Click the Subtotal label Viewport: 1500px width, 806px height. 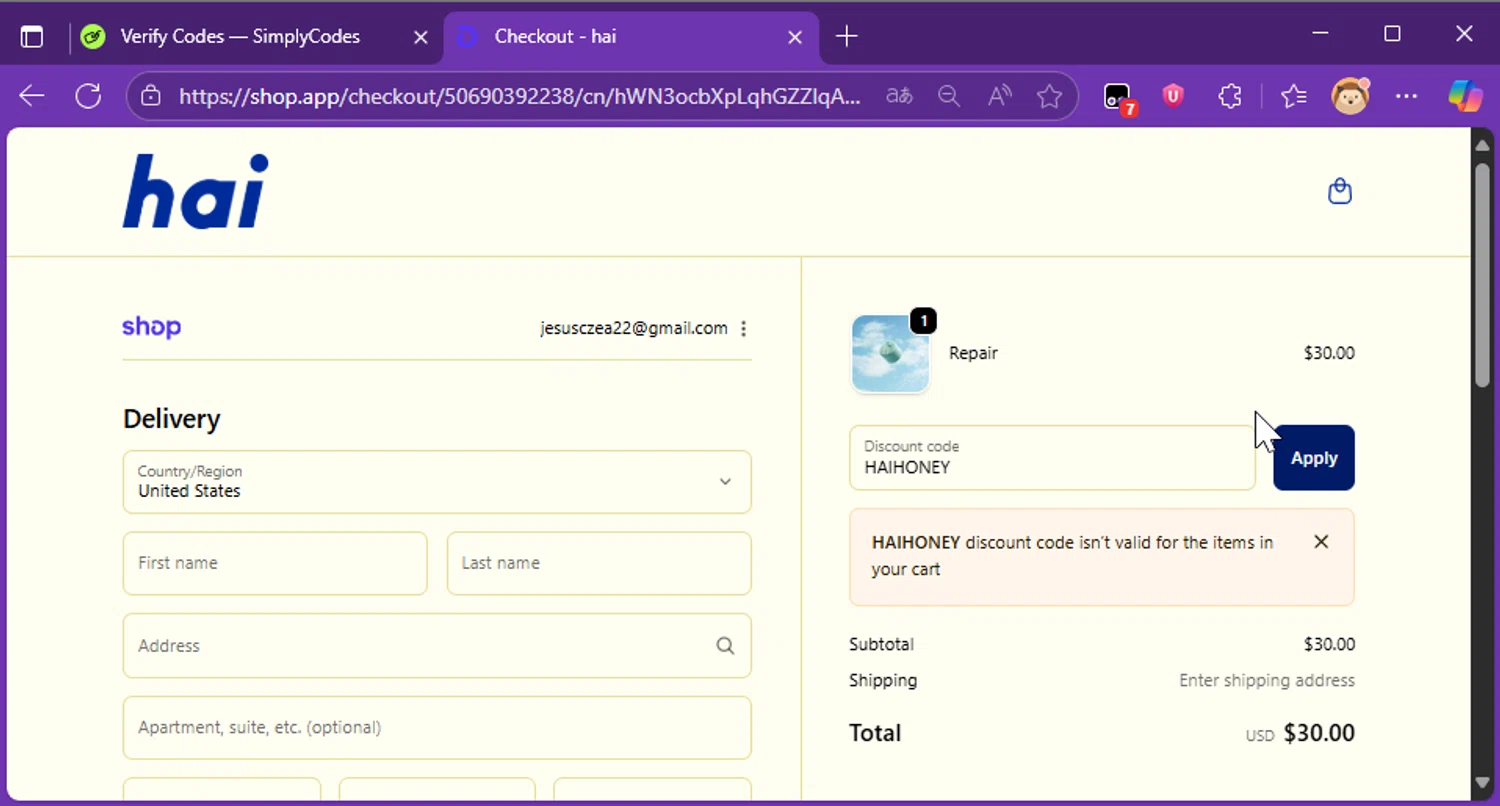tap(881, 645)
